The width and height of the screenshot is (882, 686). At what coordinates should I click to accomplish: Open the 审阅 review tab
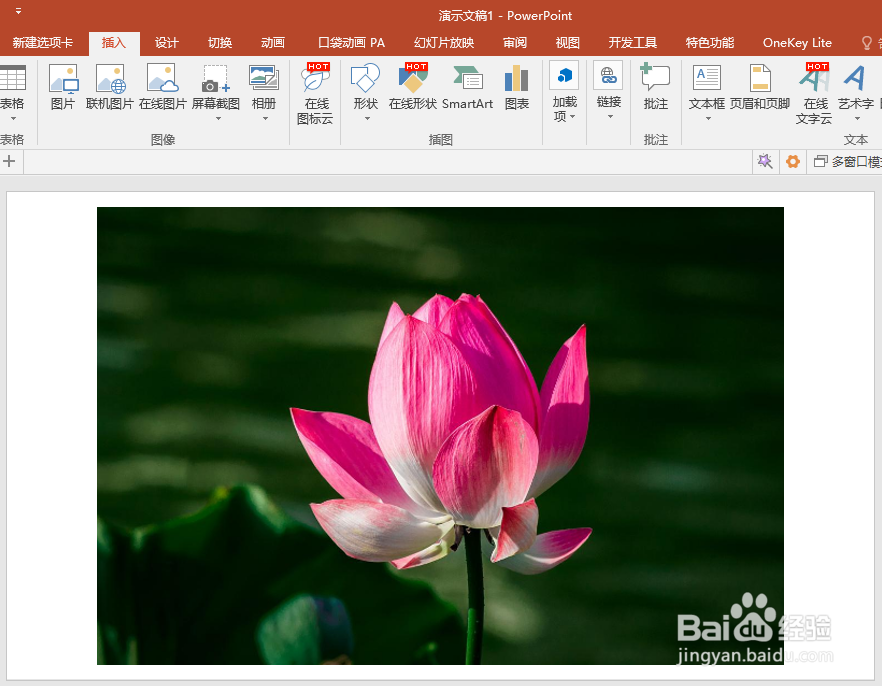[515, 43]
